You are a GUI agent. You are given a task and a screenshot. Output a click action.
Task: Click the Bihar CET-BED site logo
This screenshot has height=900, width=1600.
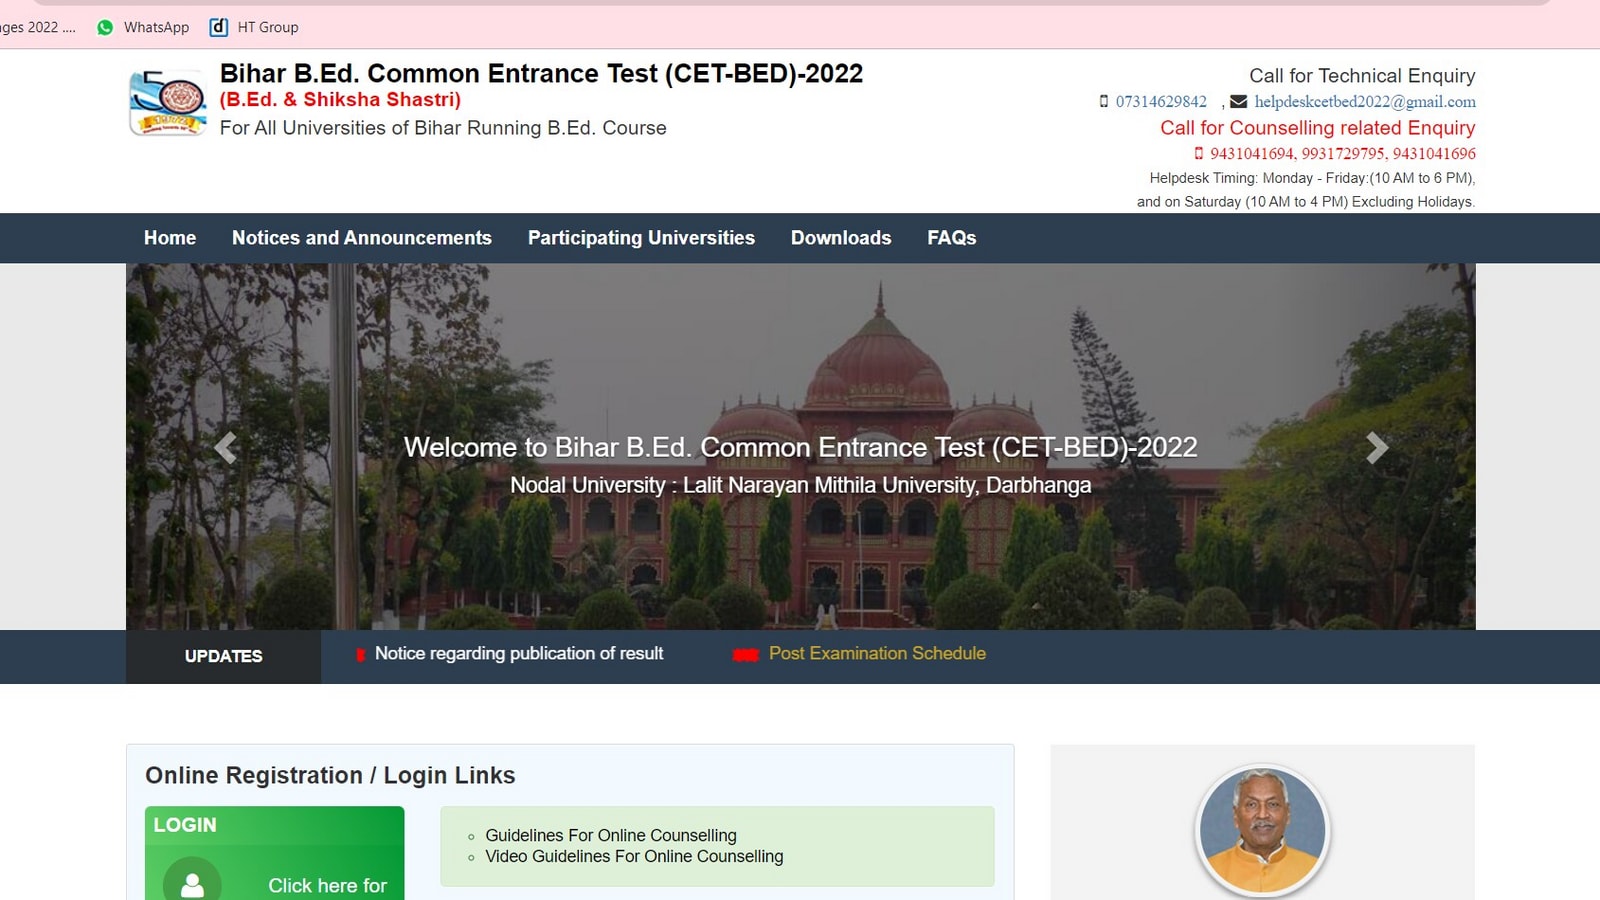pos(167,102)
